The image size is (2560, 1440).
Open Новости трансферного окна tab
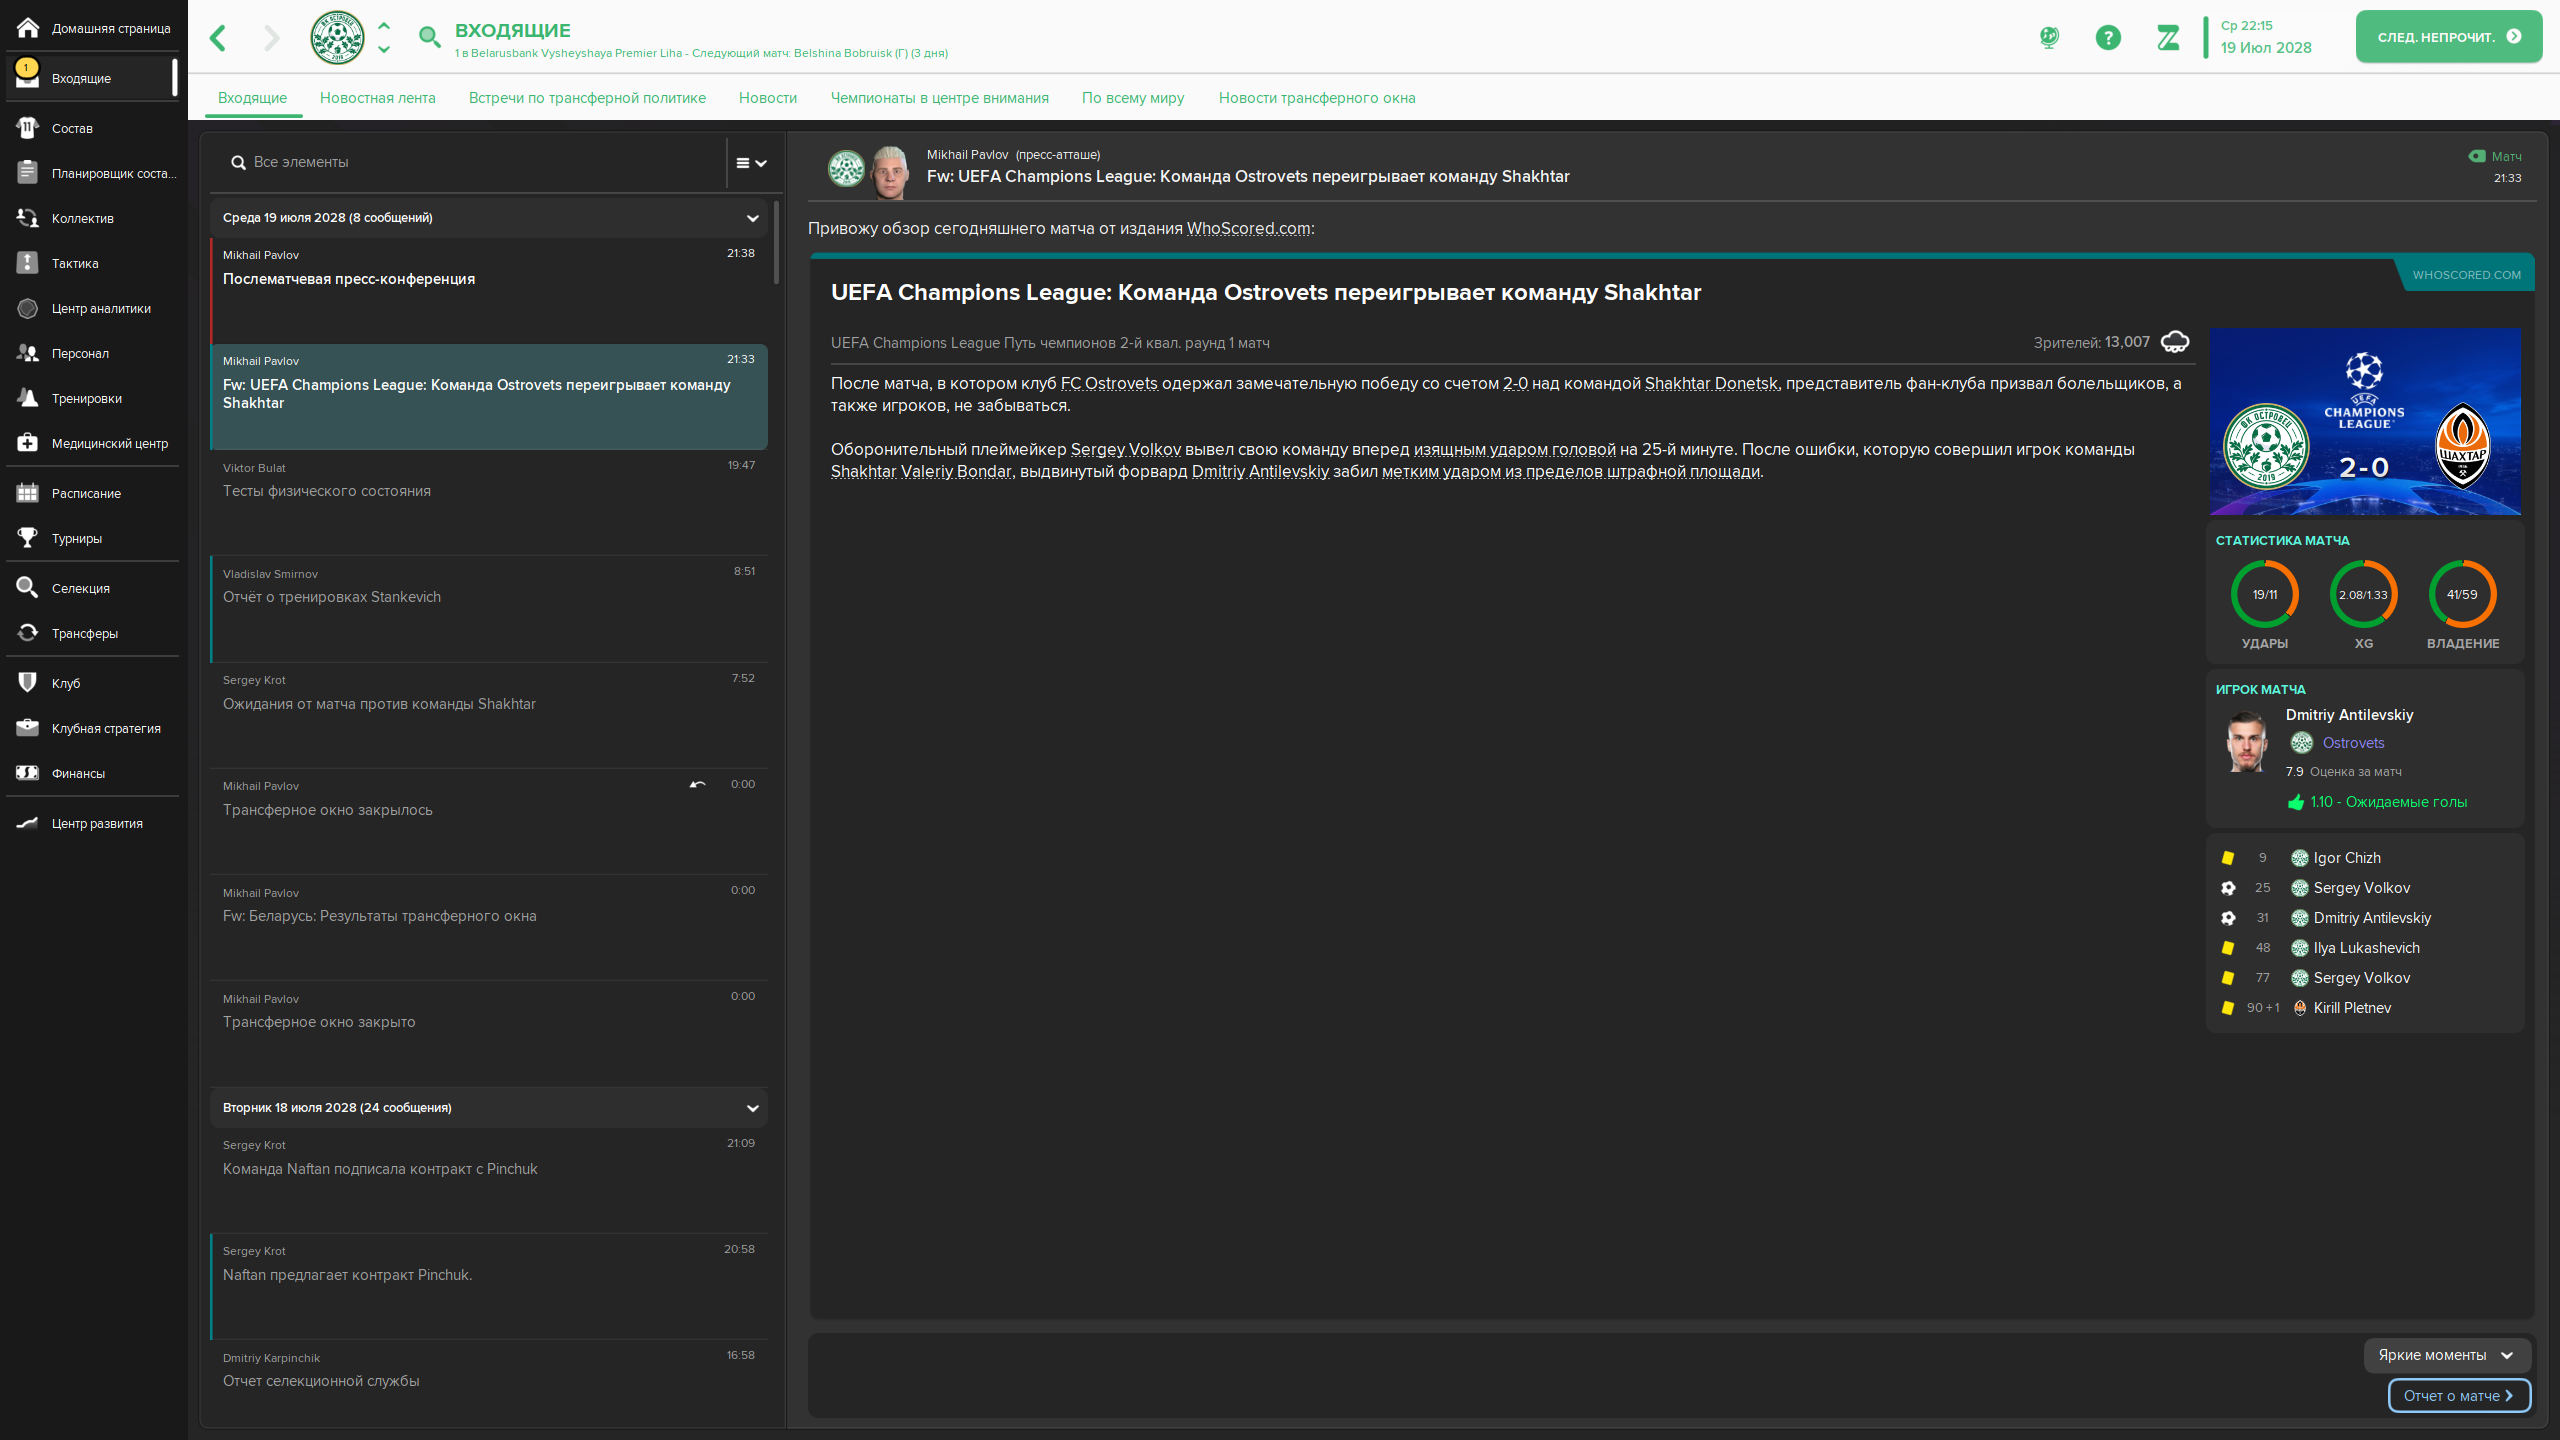pyautogui.click(x=1317, y=98)
